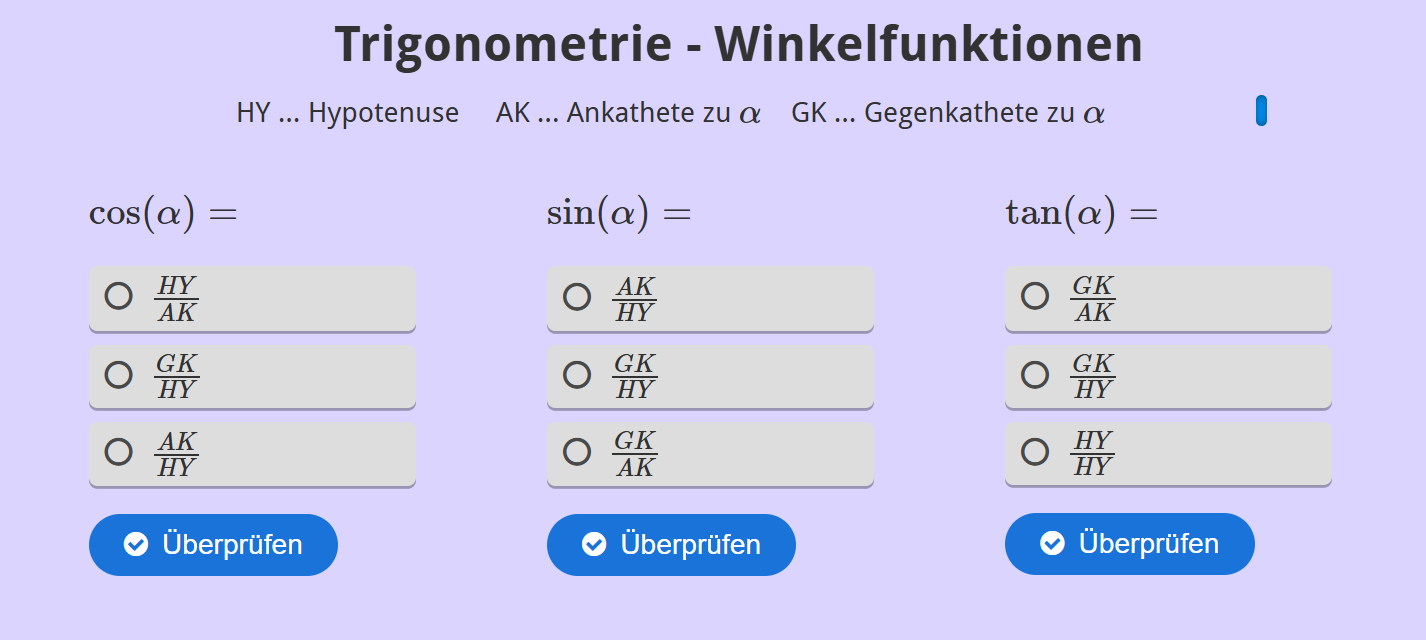Pick HY over HY for tan(α)

(x=1035, y=452)
